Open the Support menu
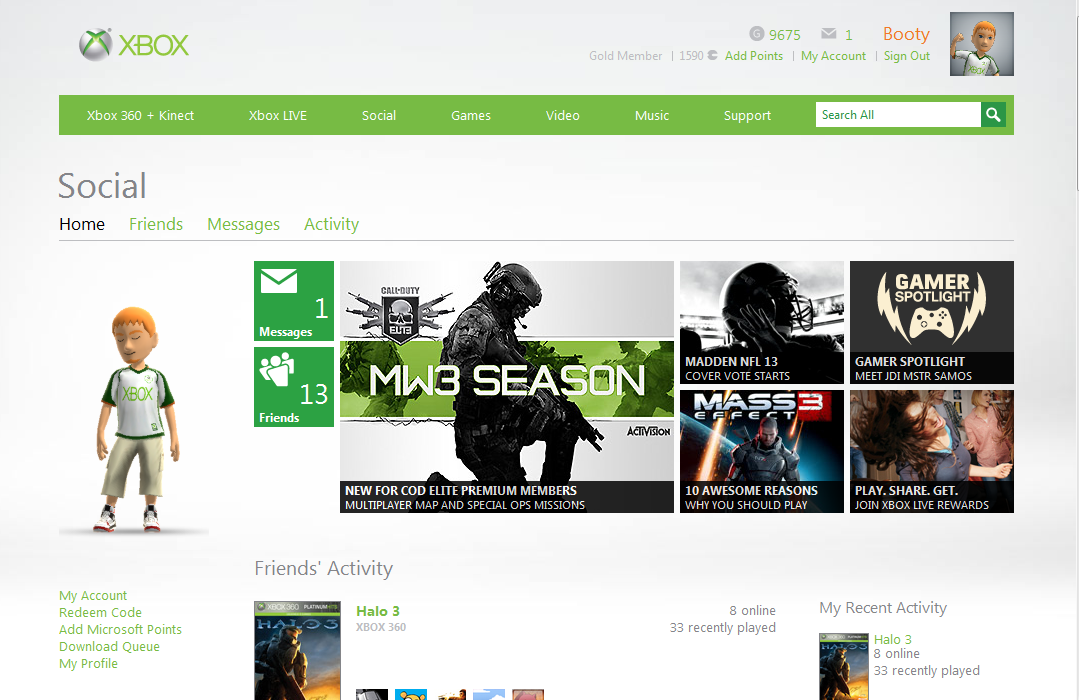 [747, 116]
